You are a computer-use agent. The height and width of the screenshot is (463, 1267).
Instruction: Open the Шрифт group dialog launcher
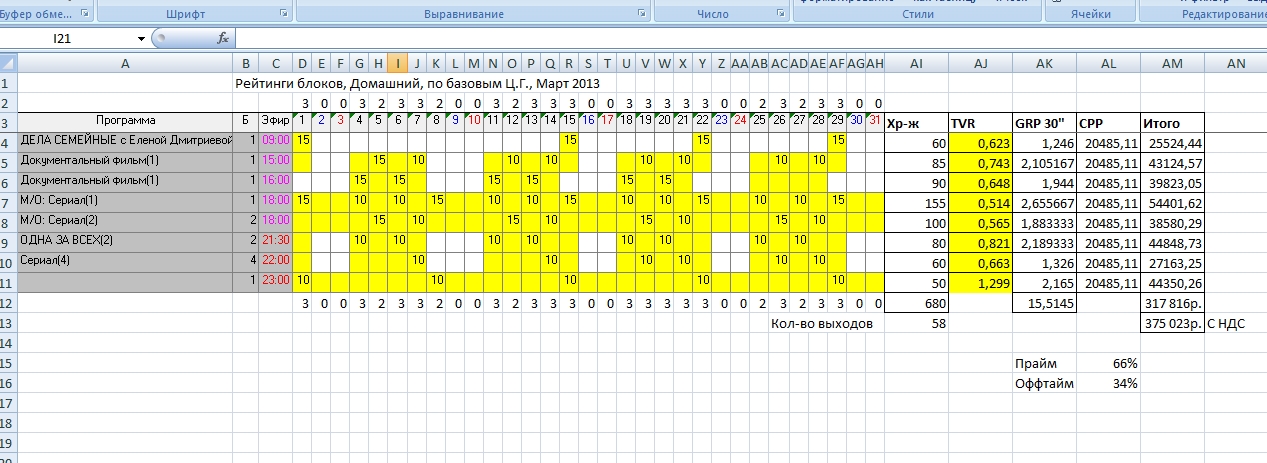[x=284, y=14]
